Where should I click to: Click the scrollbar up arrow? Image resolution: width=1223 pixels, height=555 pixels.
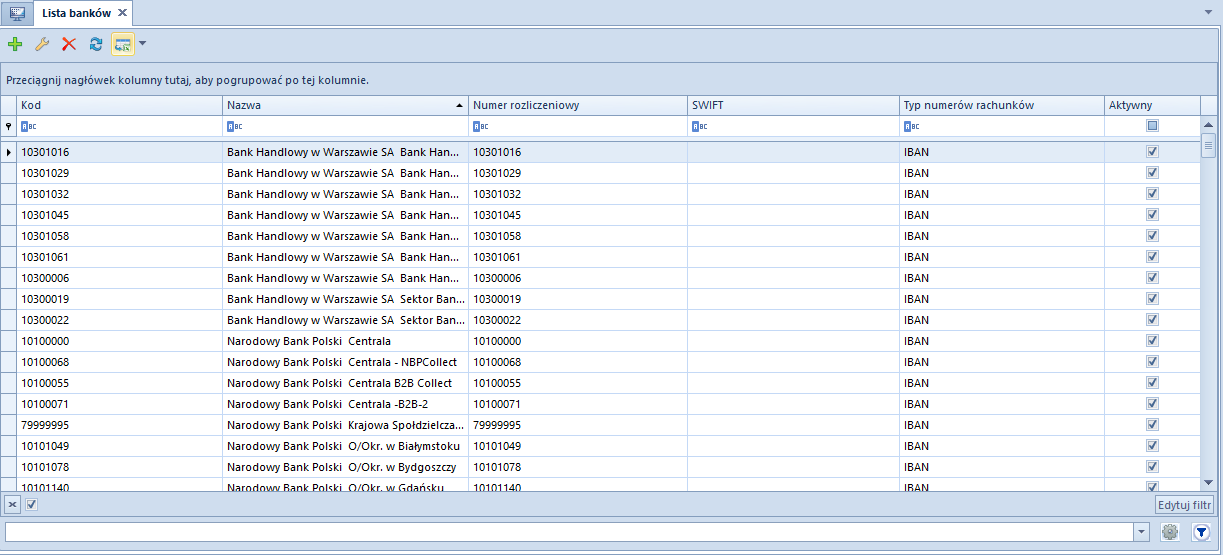pyautogui.click(x=1208, y=125)
